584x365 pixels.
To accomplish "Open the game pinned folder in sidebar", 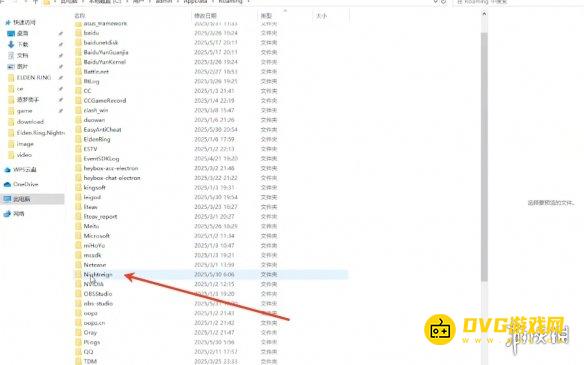I will coord(20,111).
